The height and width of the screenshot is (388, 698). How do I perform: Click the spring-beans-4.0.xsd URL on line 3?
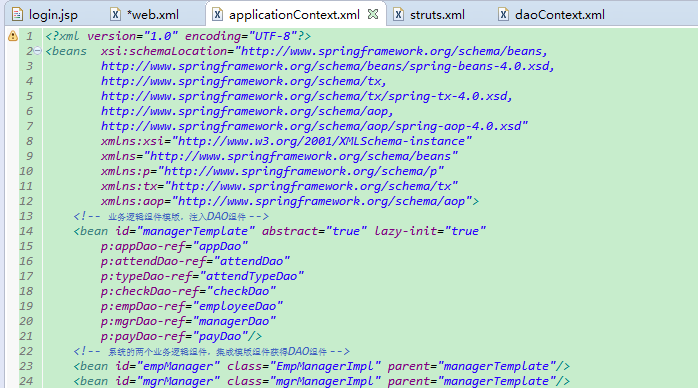pos(328,66)
